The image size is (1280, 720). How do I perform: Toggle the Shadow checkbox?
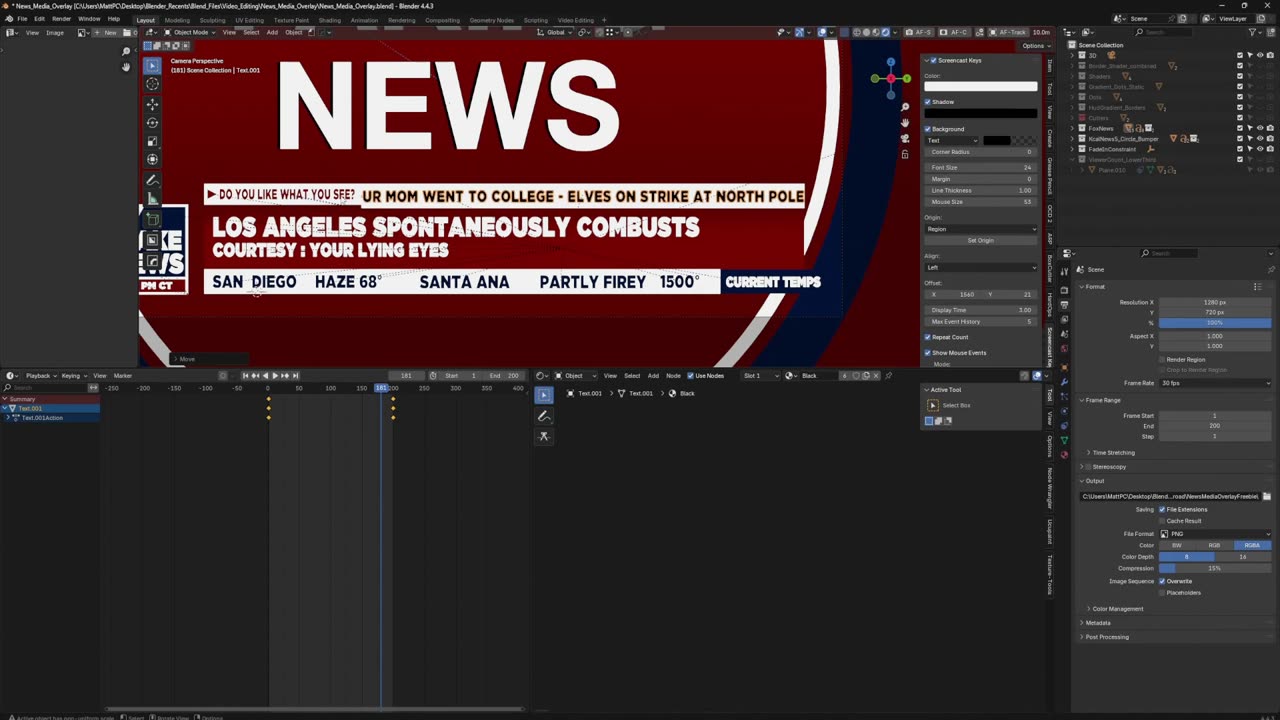pos(928,102)
